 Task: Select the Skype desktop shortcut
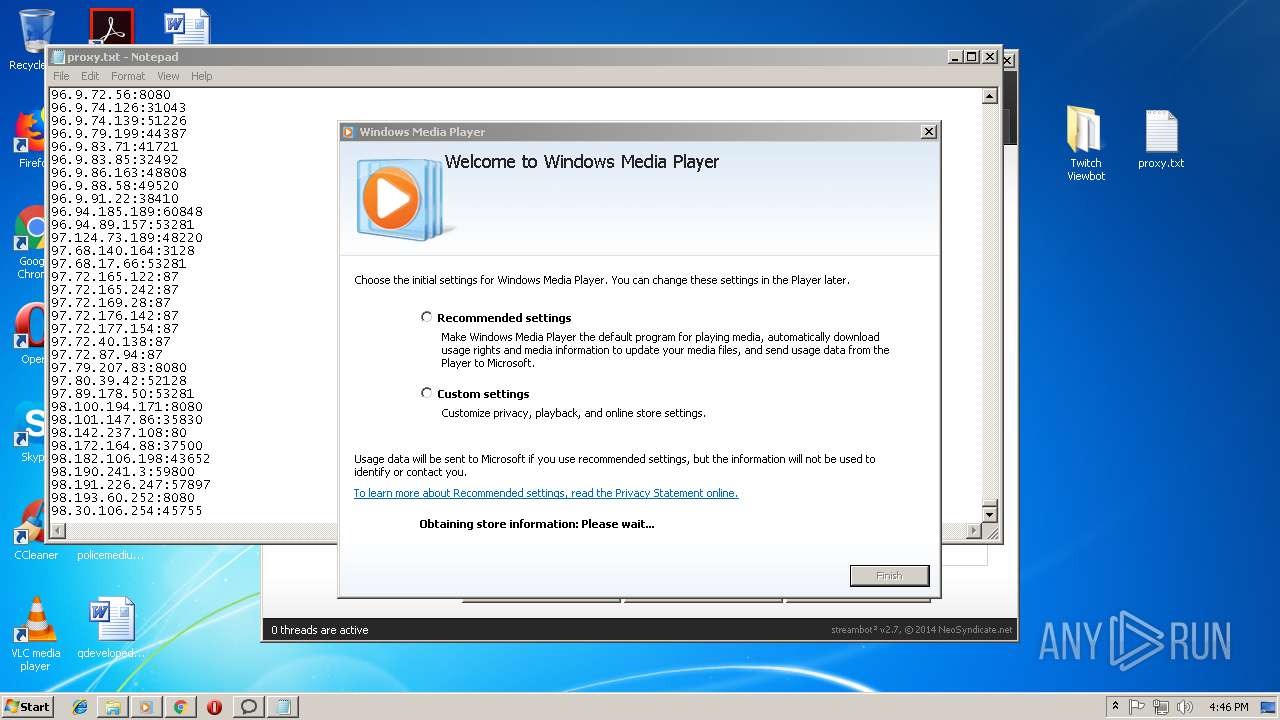[30, 432]
